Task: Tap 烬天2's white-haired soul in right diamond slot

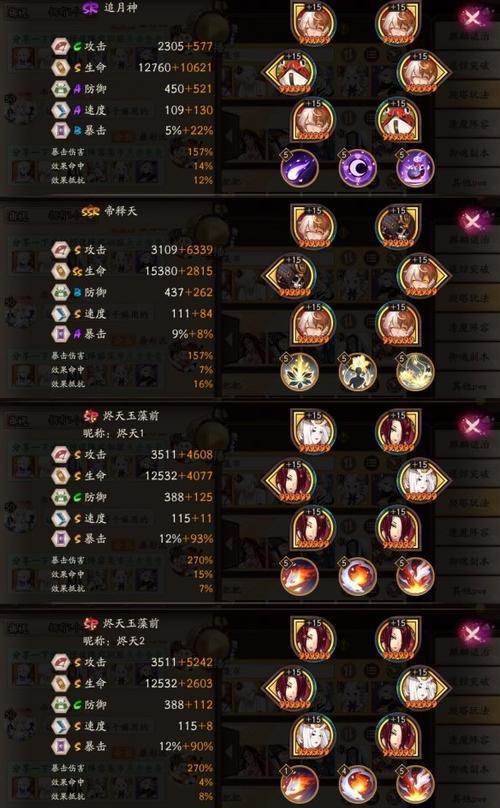Action: (424, 688)
